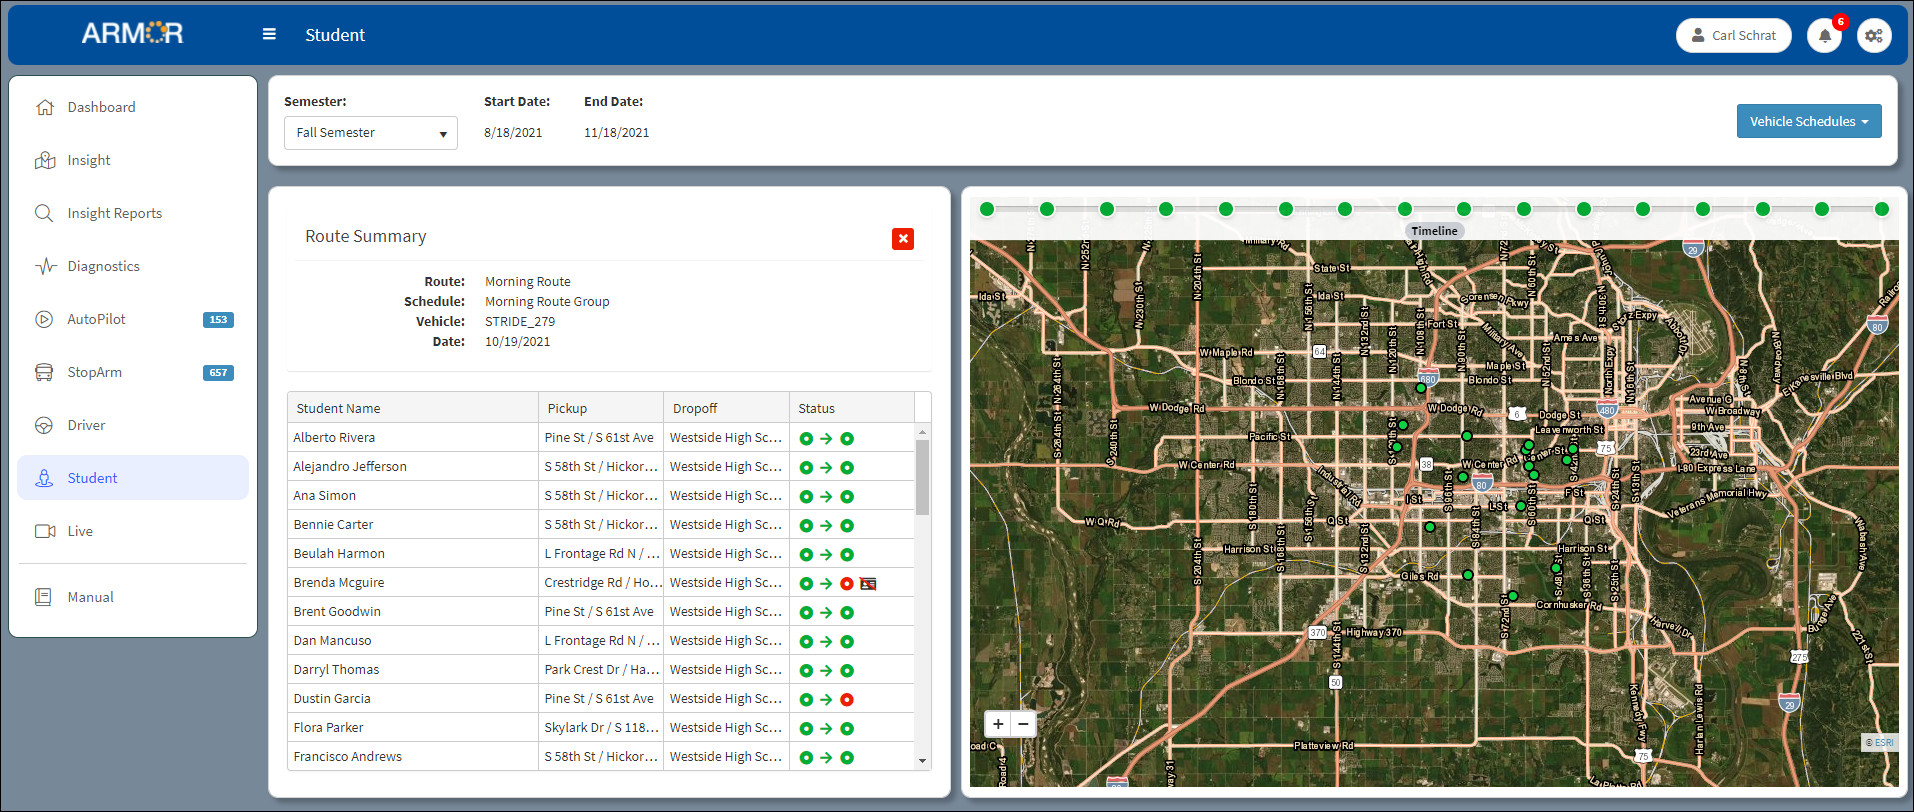Click the pickup status dot for Alberto Rivera

pos(806,439)
